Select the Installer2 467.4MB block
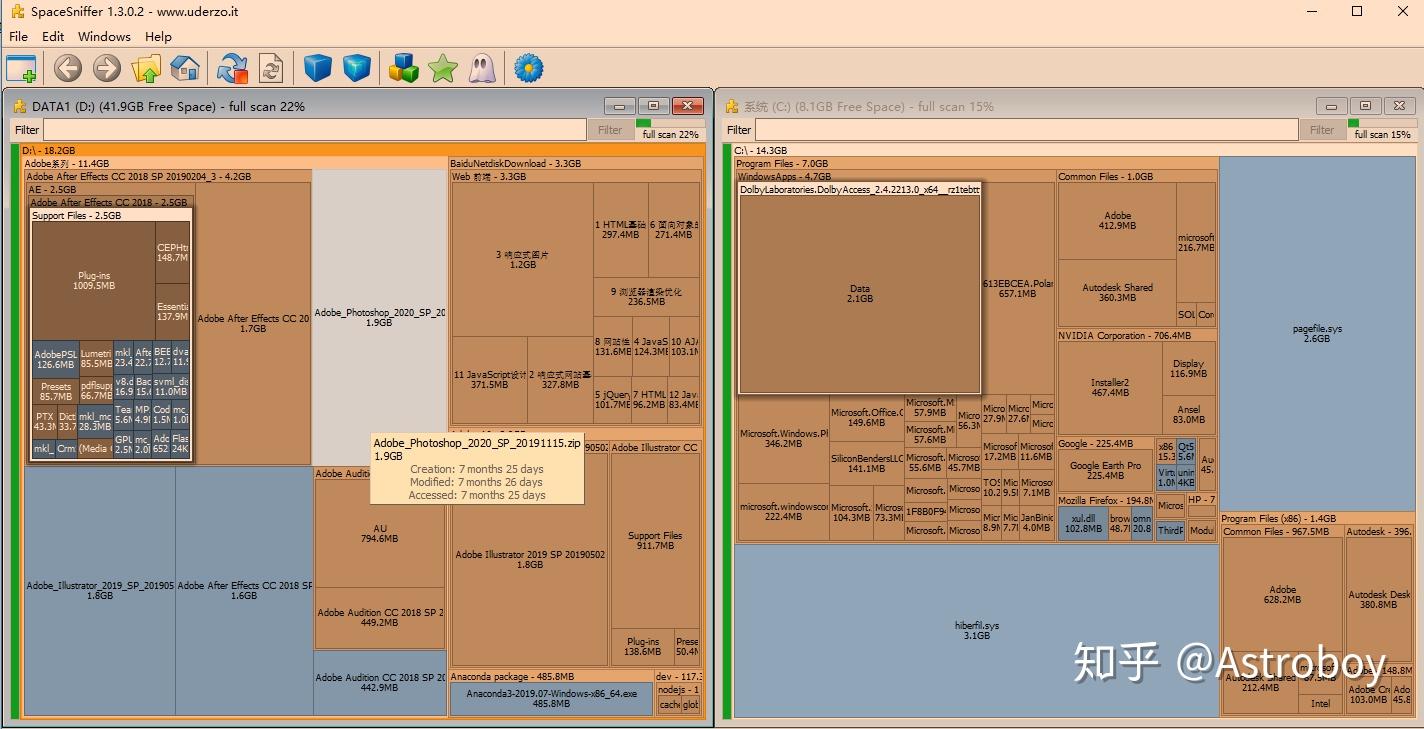The height and width of the screenshot is (729, 1424). coord(1109,388)
